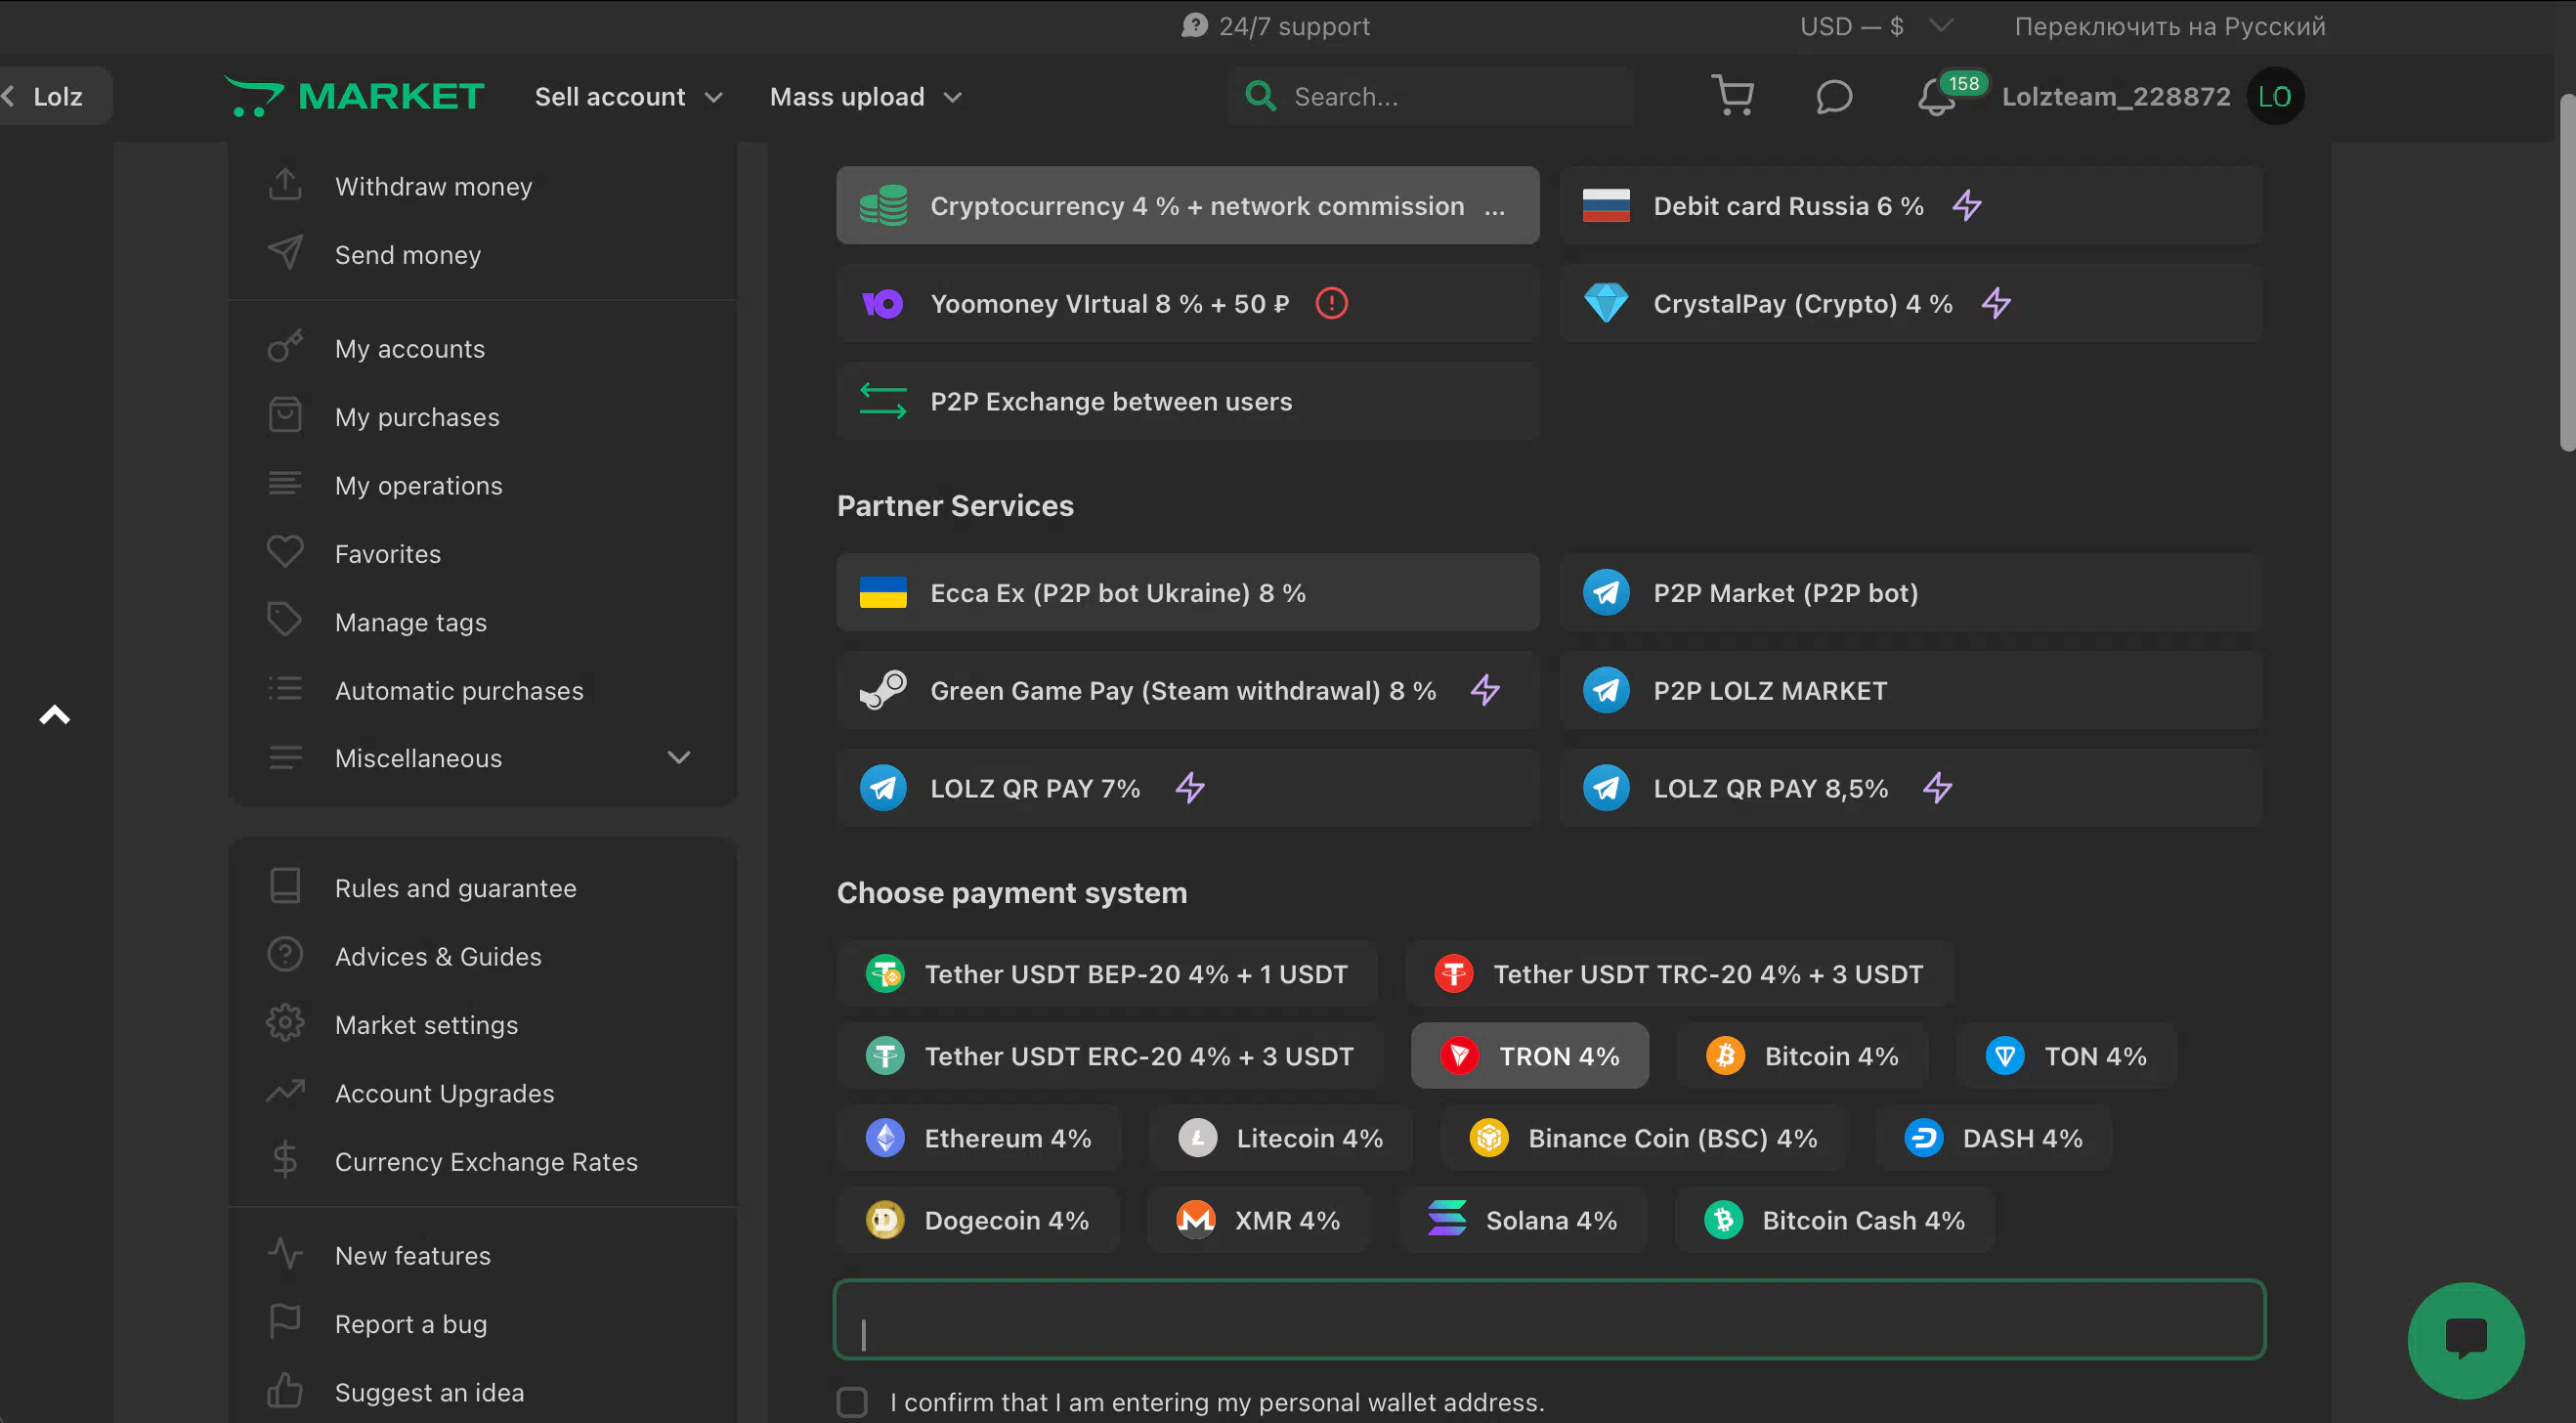Open the Sell account dropdown
Screen dimensions: 2576x1423
[x=628, y=96]
